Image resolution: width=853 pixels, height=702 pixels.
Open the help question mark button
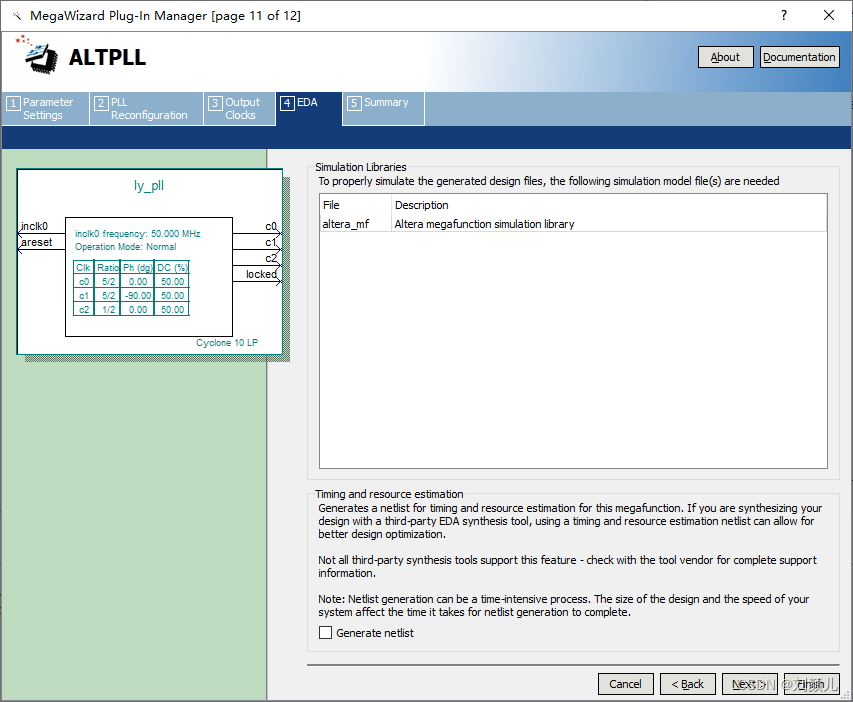pyautogui.click(x=783, y=15)
